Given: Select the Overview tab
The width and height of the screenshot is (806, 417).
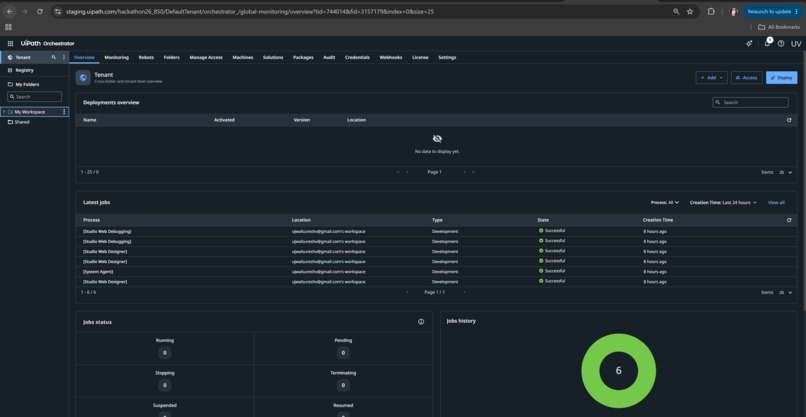Looking at the screenshot, I should pos(84,58).
